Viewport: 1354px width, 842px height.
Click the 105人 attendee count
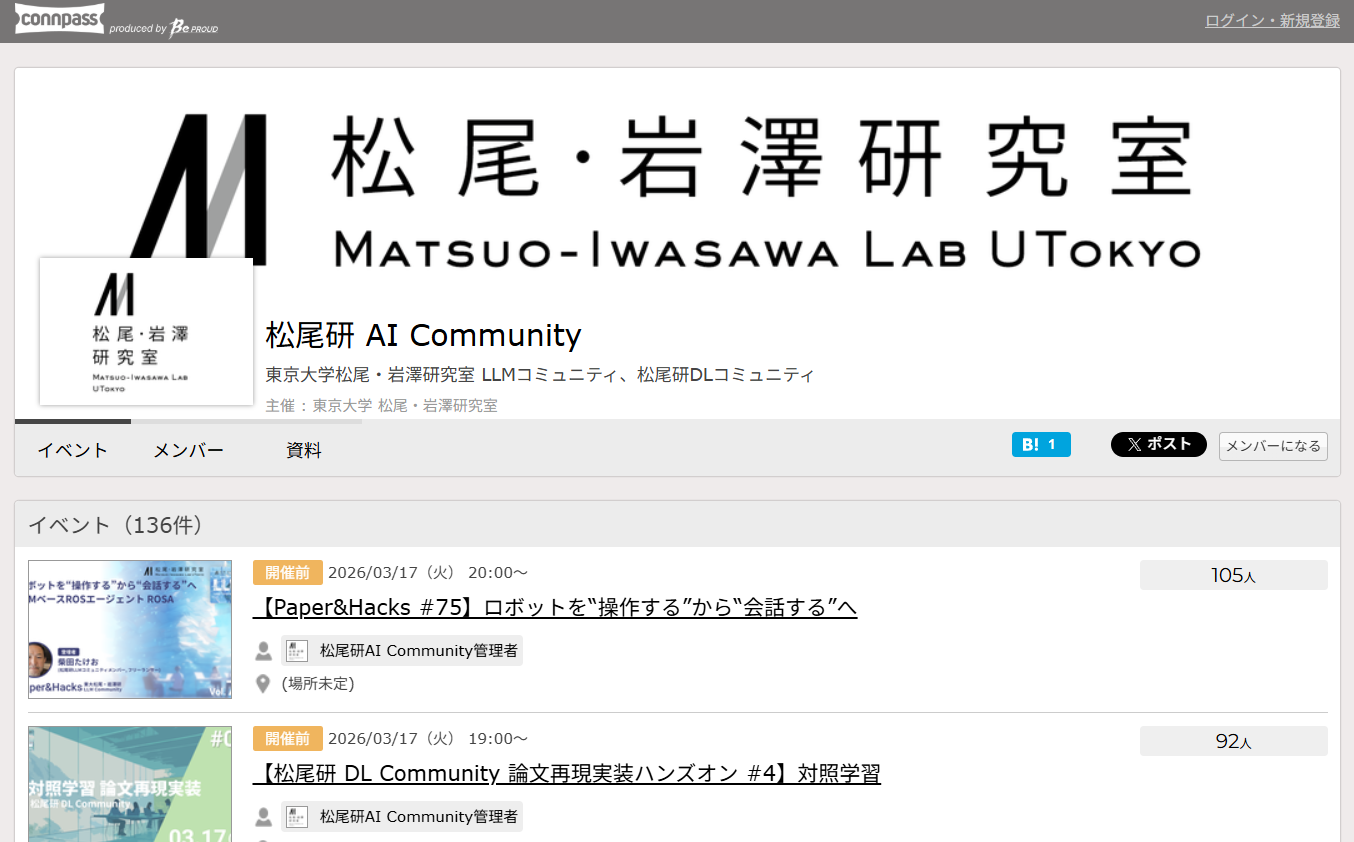[1233, 574]
